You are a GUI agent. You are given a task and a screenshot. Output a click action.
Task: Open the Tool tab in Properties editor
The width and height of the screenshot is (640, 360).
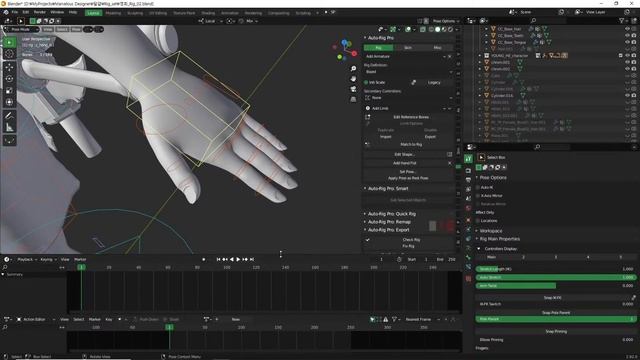tap(468, 158)
